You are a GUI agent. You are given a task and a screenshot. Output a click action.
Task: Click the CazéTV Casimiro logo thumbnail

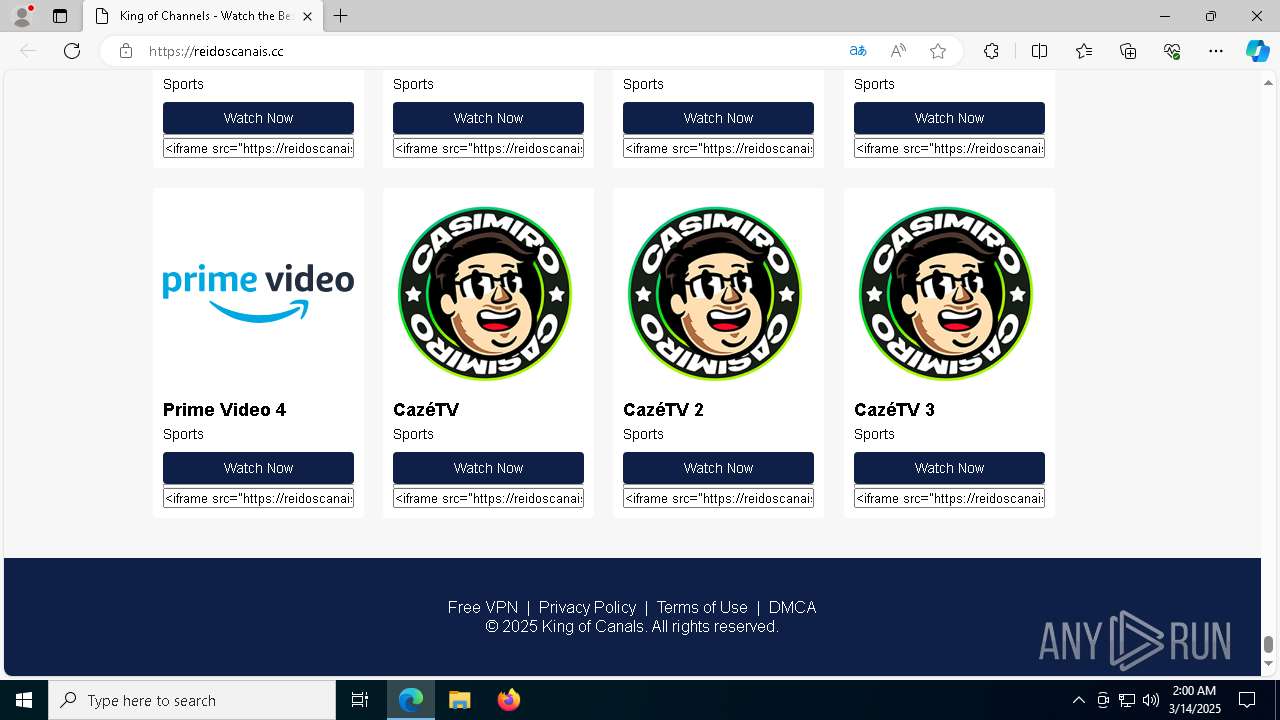click(x=485, y=293)
